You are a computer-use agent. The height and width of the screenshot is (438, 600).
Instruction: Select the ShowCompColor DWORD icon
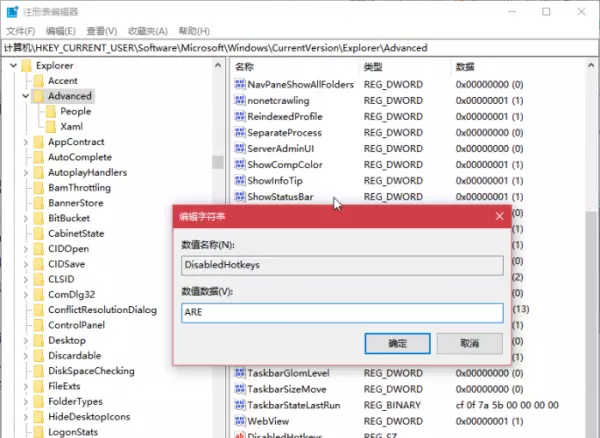coord(240,164)
